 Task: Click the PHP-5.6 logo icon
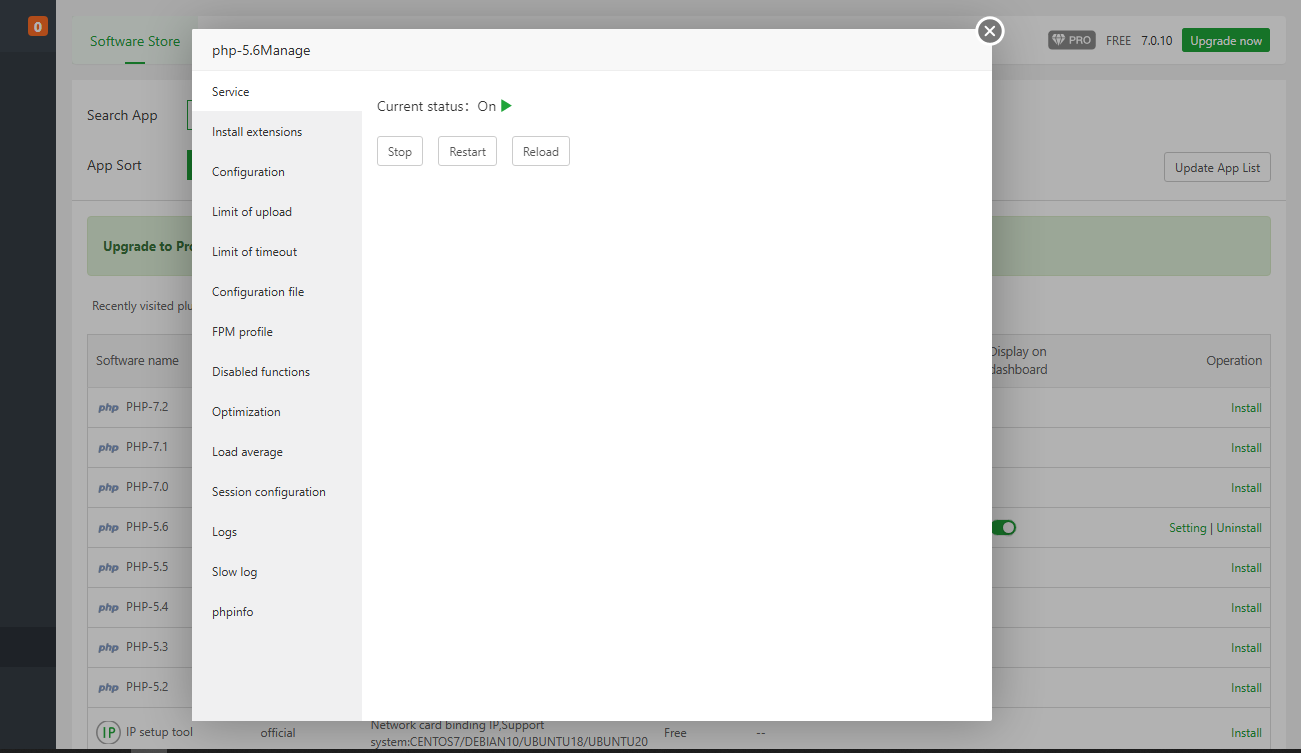tap(108, 528)
